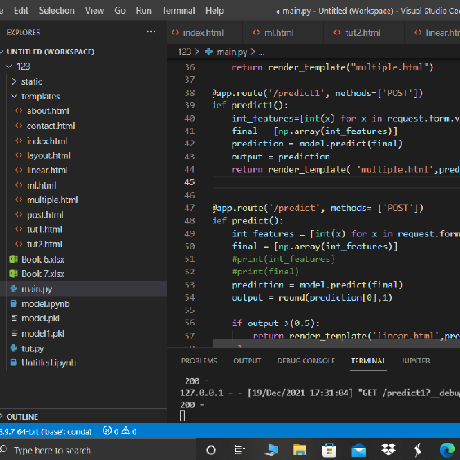The image size is (460, 460).
Task: Click the errors count icon in status bar
Action: point(107,431)
